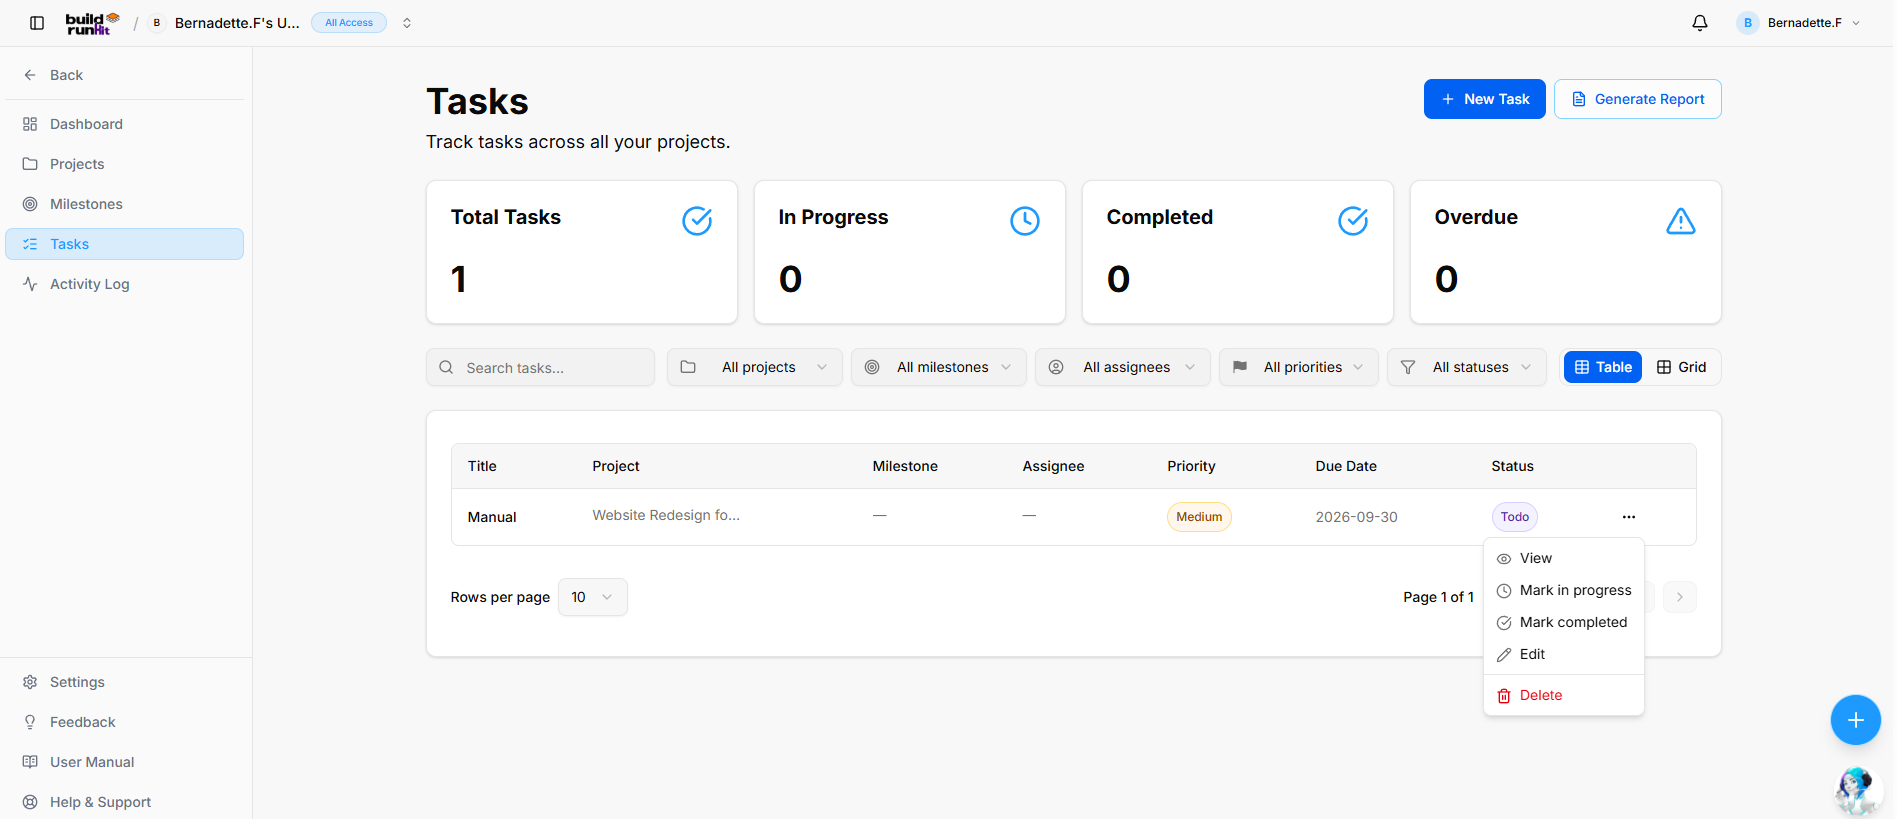Click the Overdue warning triangle icon
The image size is (1897, 819).
point(1681,221)
